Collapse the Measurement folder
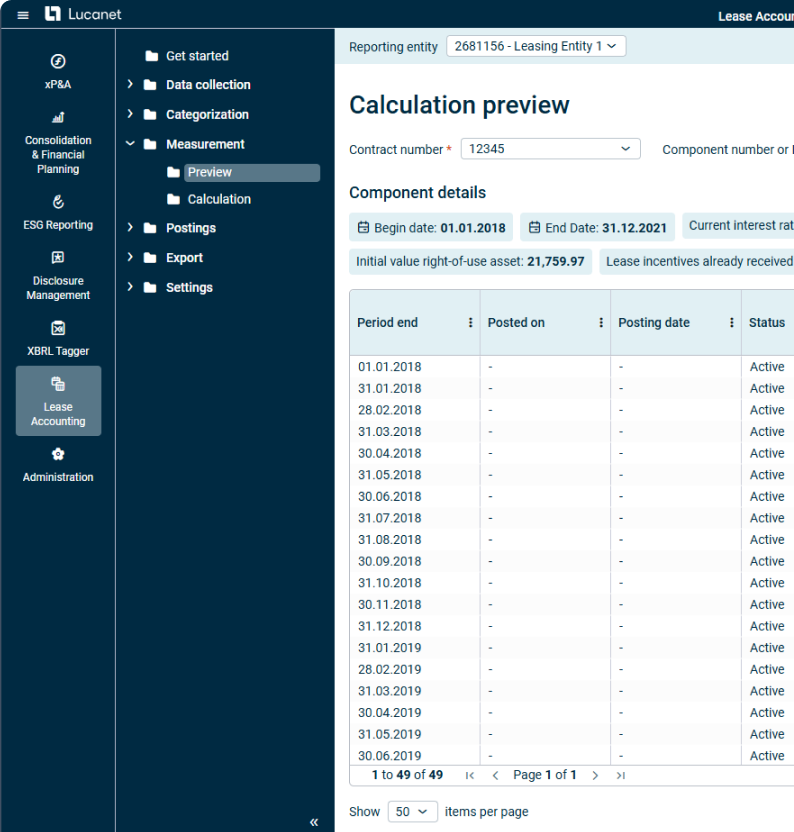The image size is (794, 832). click(x=130, y=144)
